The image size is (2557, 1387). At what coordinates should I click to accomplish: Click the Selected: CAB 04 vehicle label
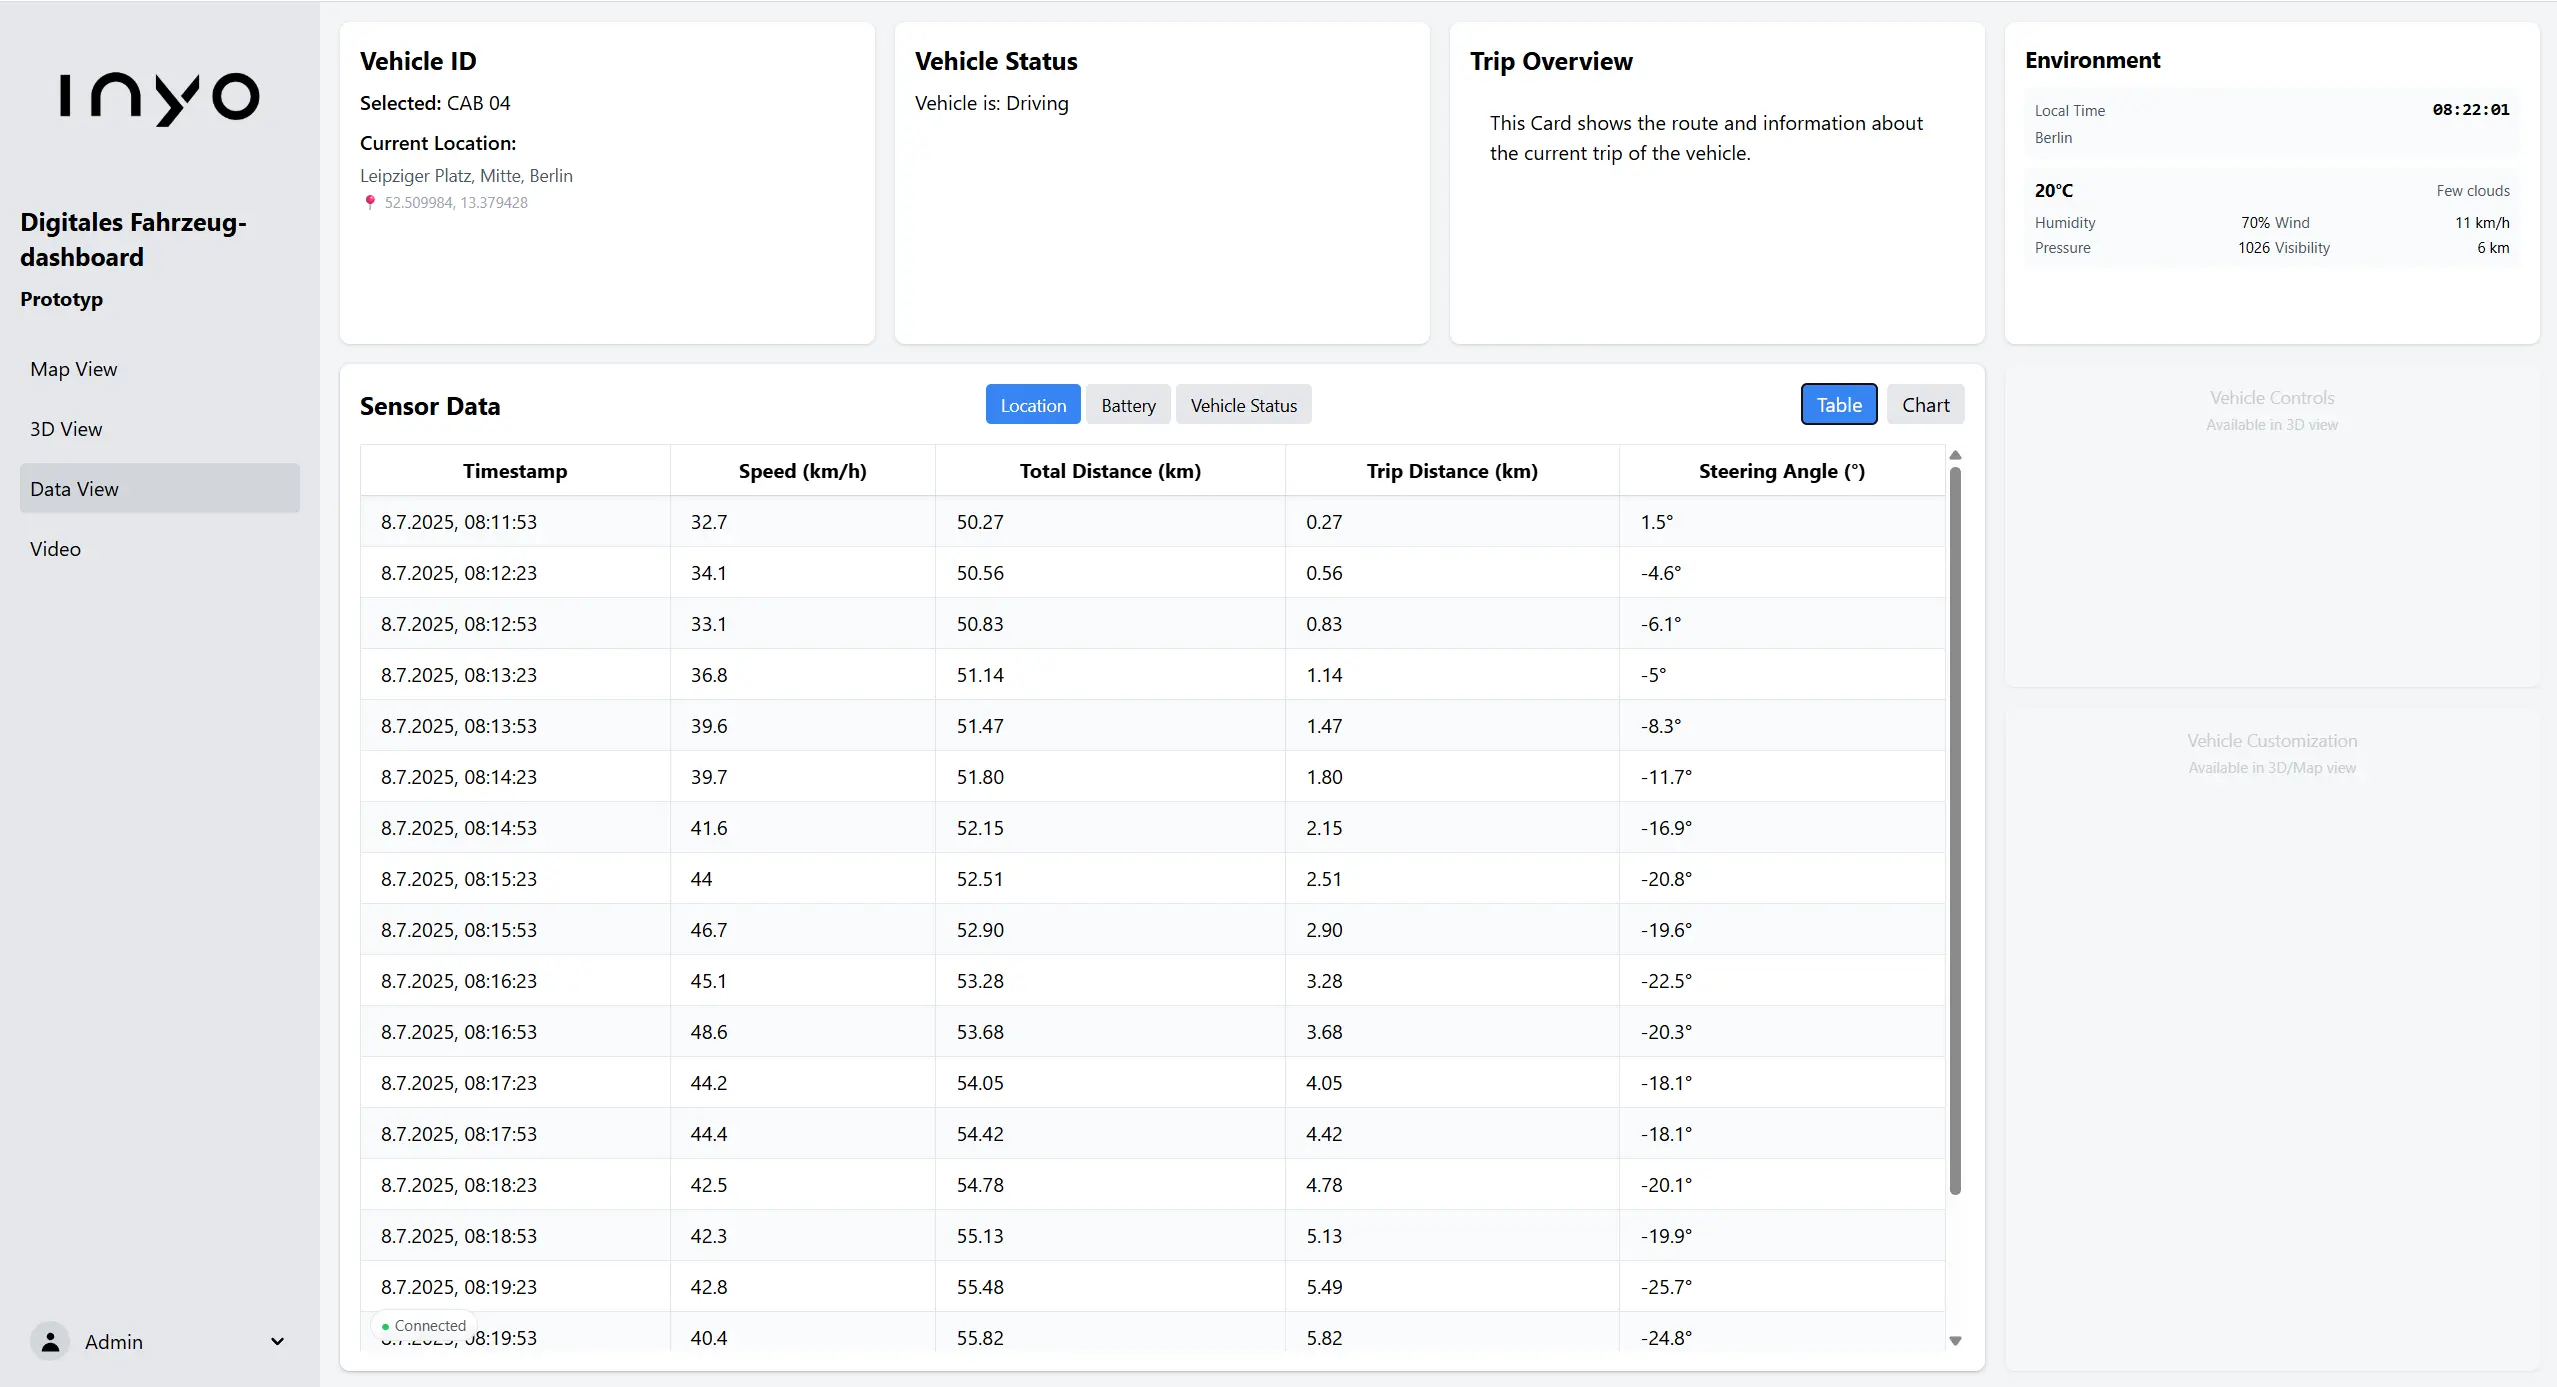[435, 103]
